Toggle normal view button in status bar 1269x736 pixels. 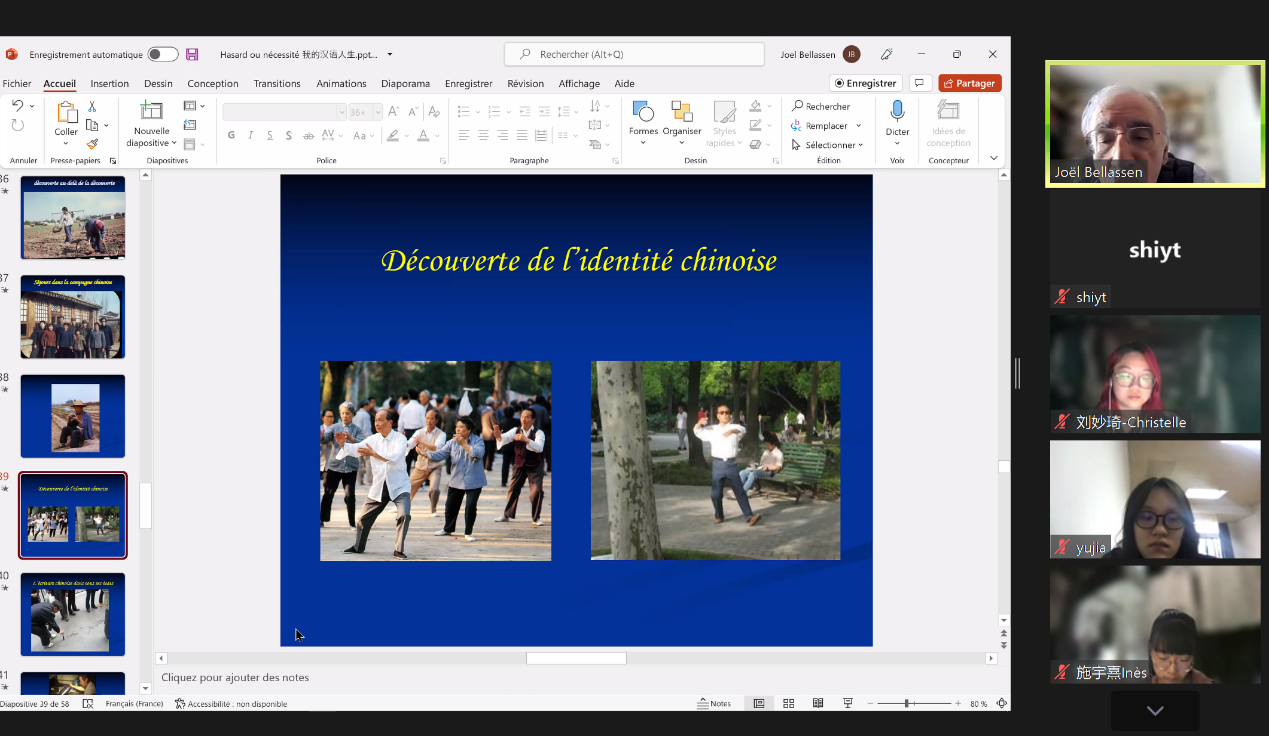tap(759, 704)
